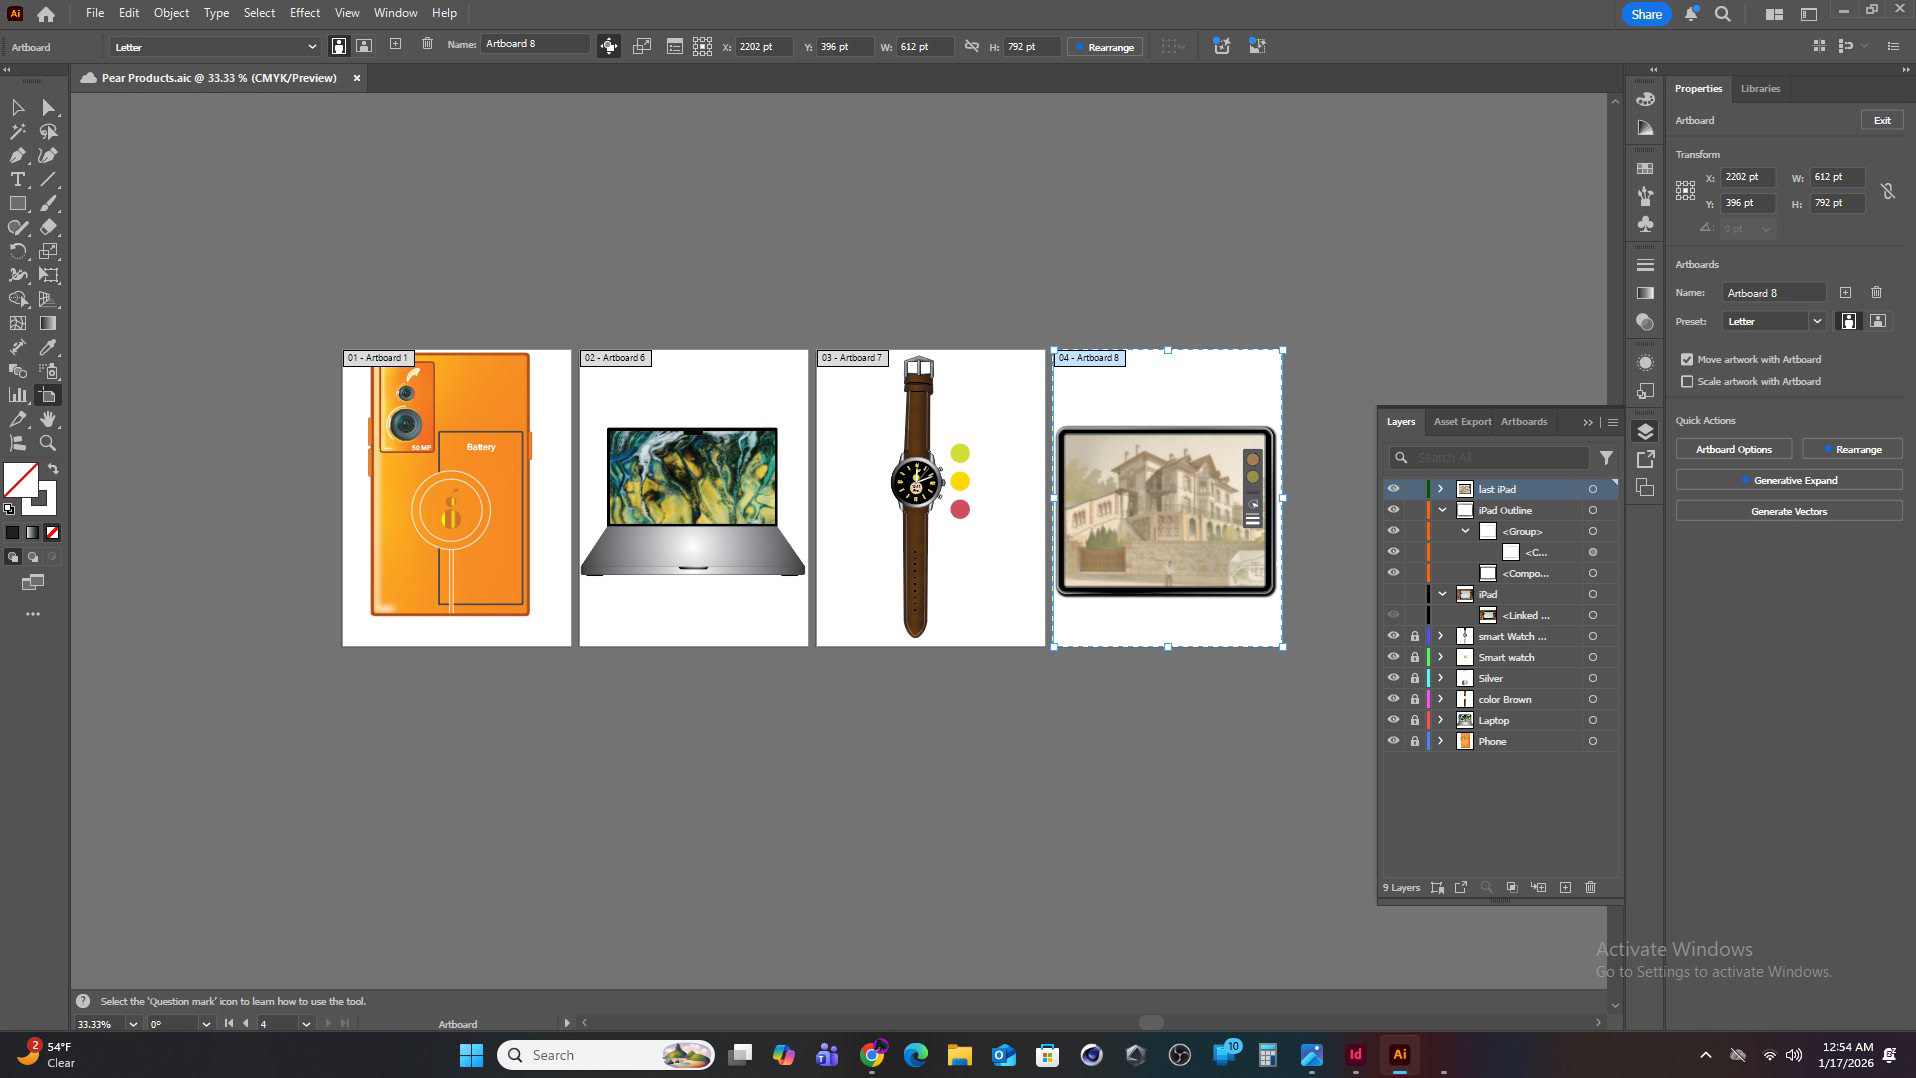Enable Scale artwork with Artboard checkbox
The width and height of the screenshot is (1916, 1078).
pos(1687,382)
